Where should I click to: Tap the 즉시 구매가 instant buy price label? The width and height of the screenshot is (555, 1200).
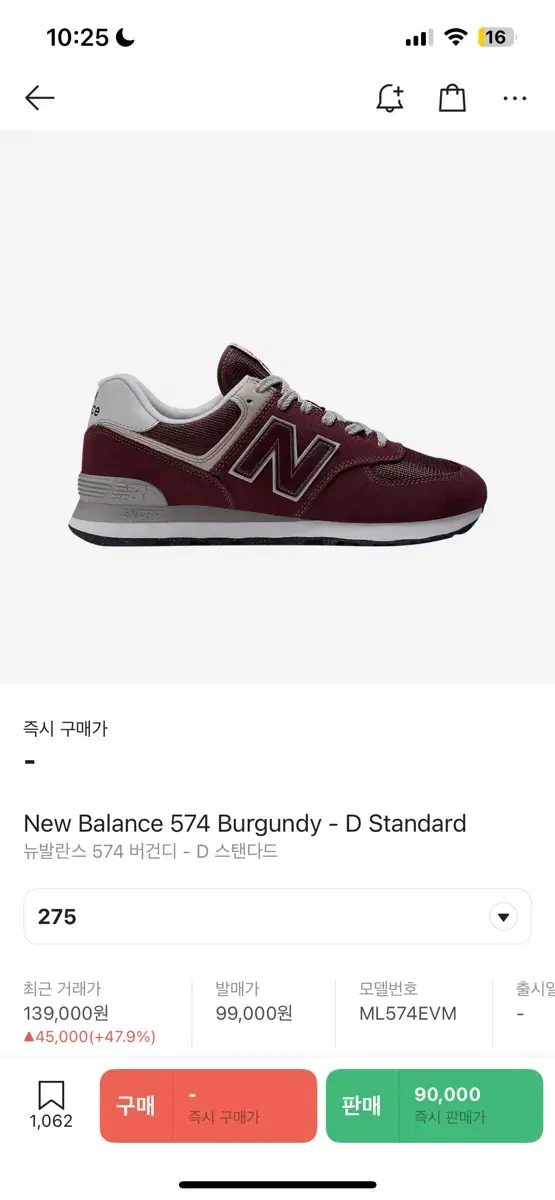coord(65,729)
